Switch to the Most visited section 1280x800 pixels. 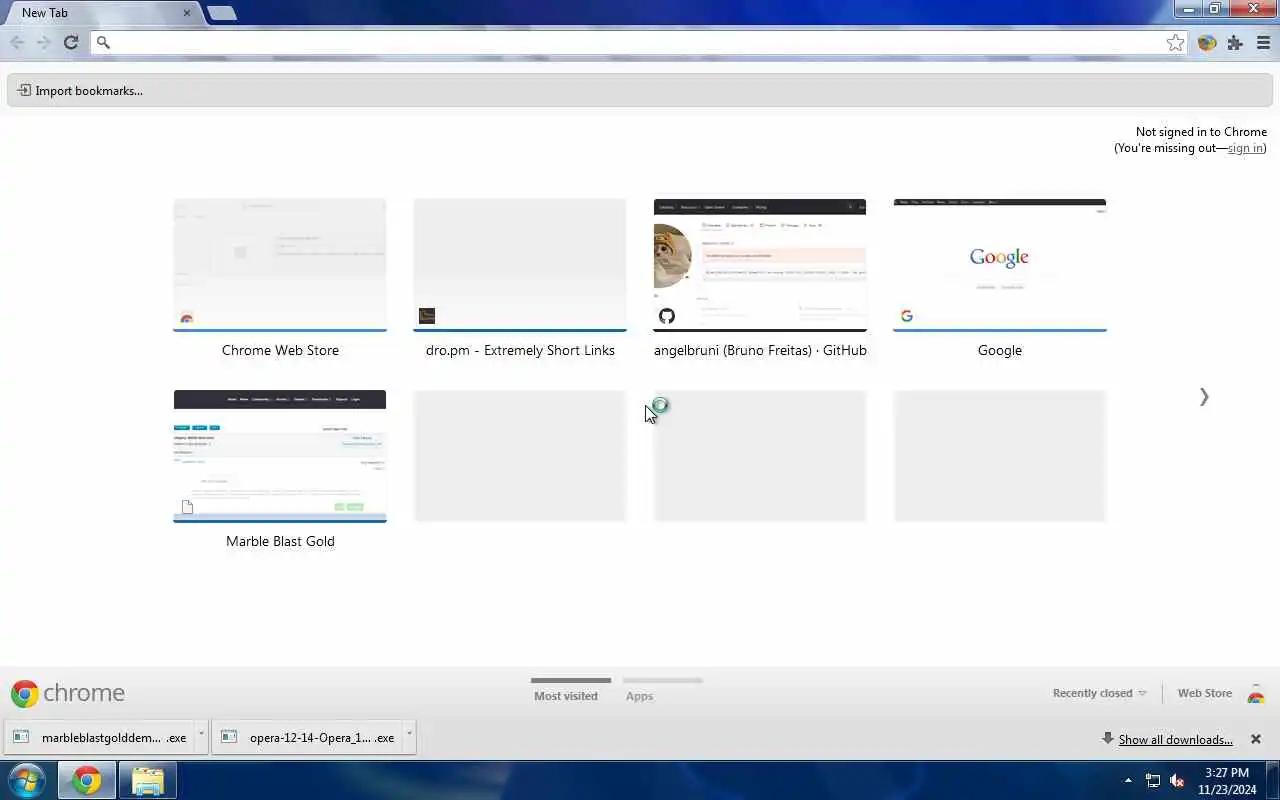click(x=566, y=696)
